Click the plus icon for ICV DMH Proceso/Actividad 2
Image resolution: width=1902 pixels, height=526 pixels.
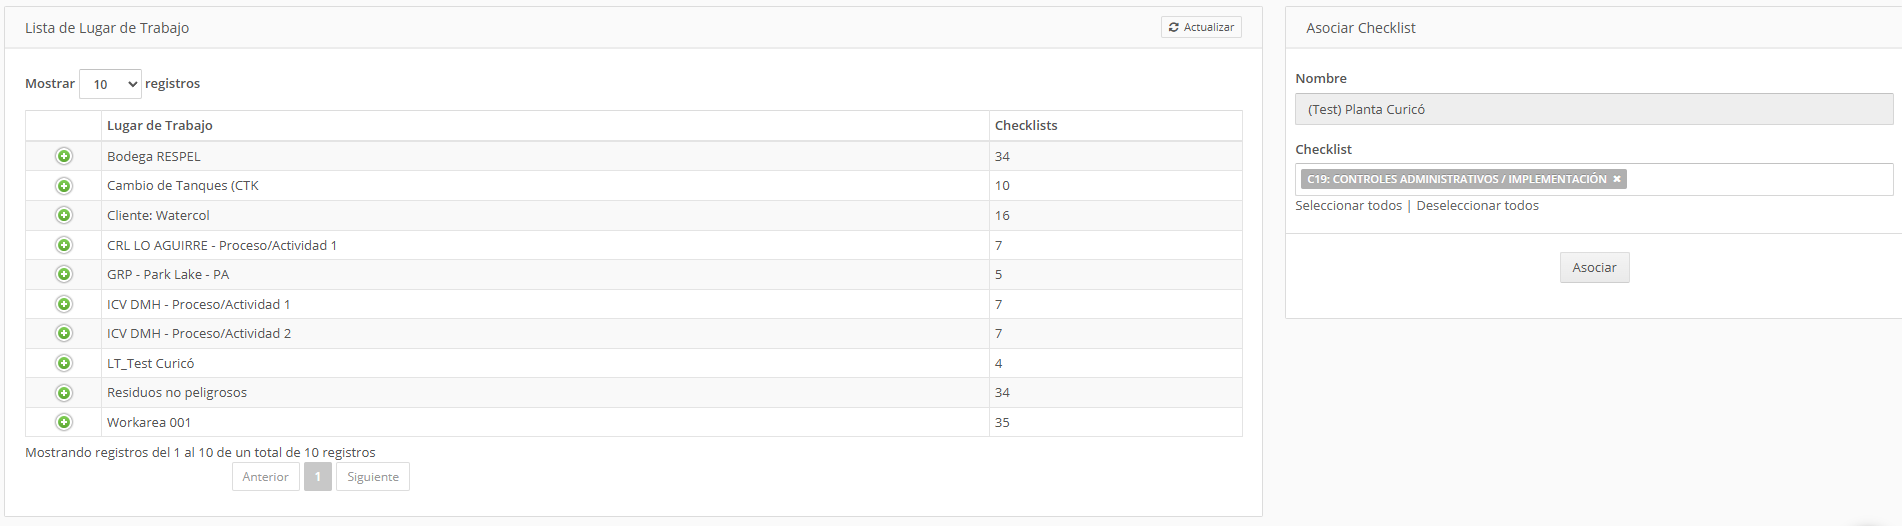pyautogui.click(x=64, y=333)
